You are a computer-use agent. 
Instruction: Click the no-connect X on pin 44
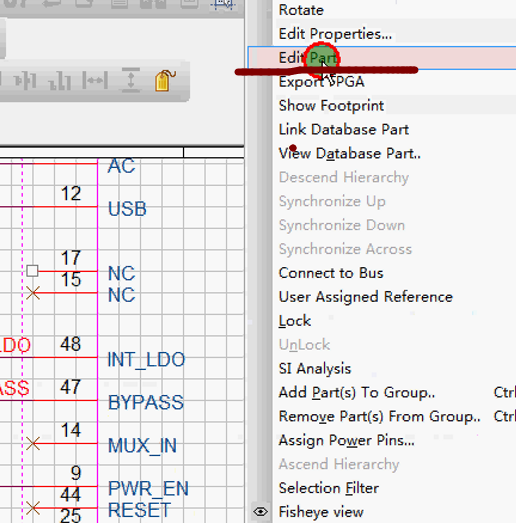(33, 508)
